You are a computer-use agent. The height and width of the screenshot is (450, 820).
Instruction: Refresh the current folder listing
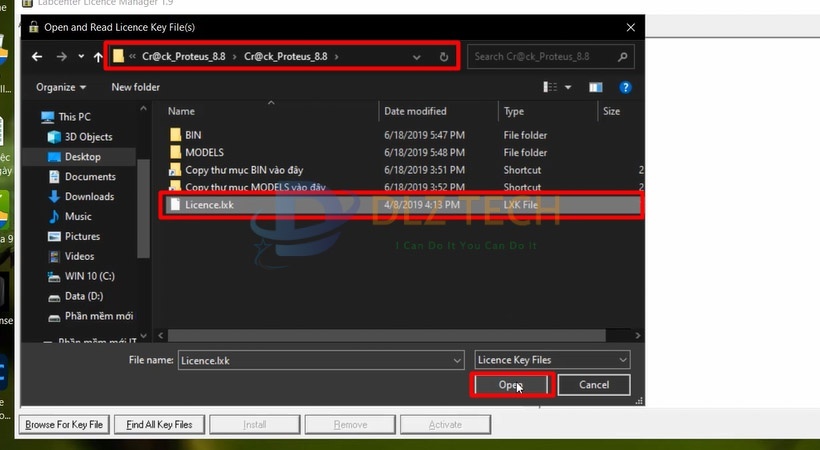[x=444, y=57]
